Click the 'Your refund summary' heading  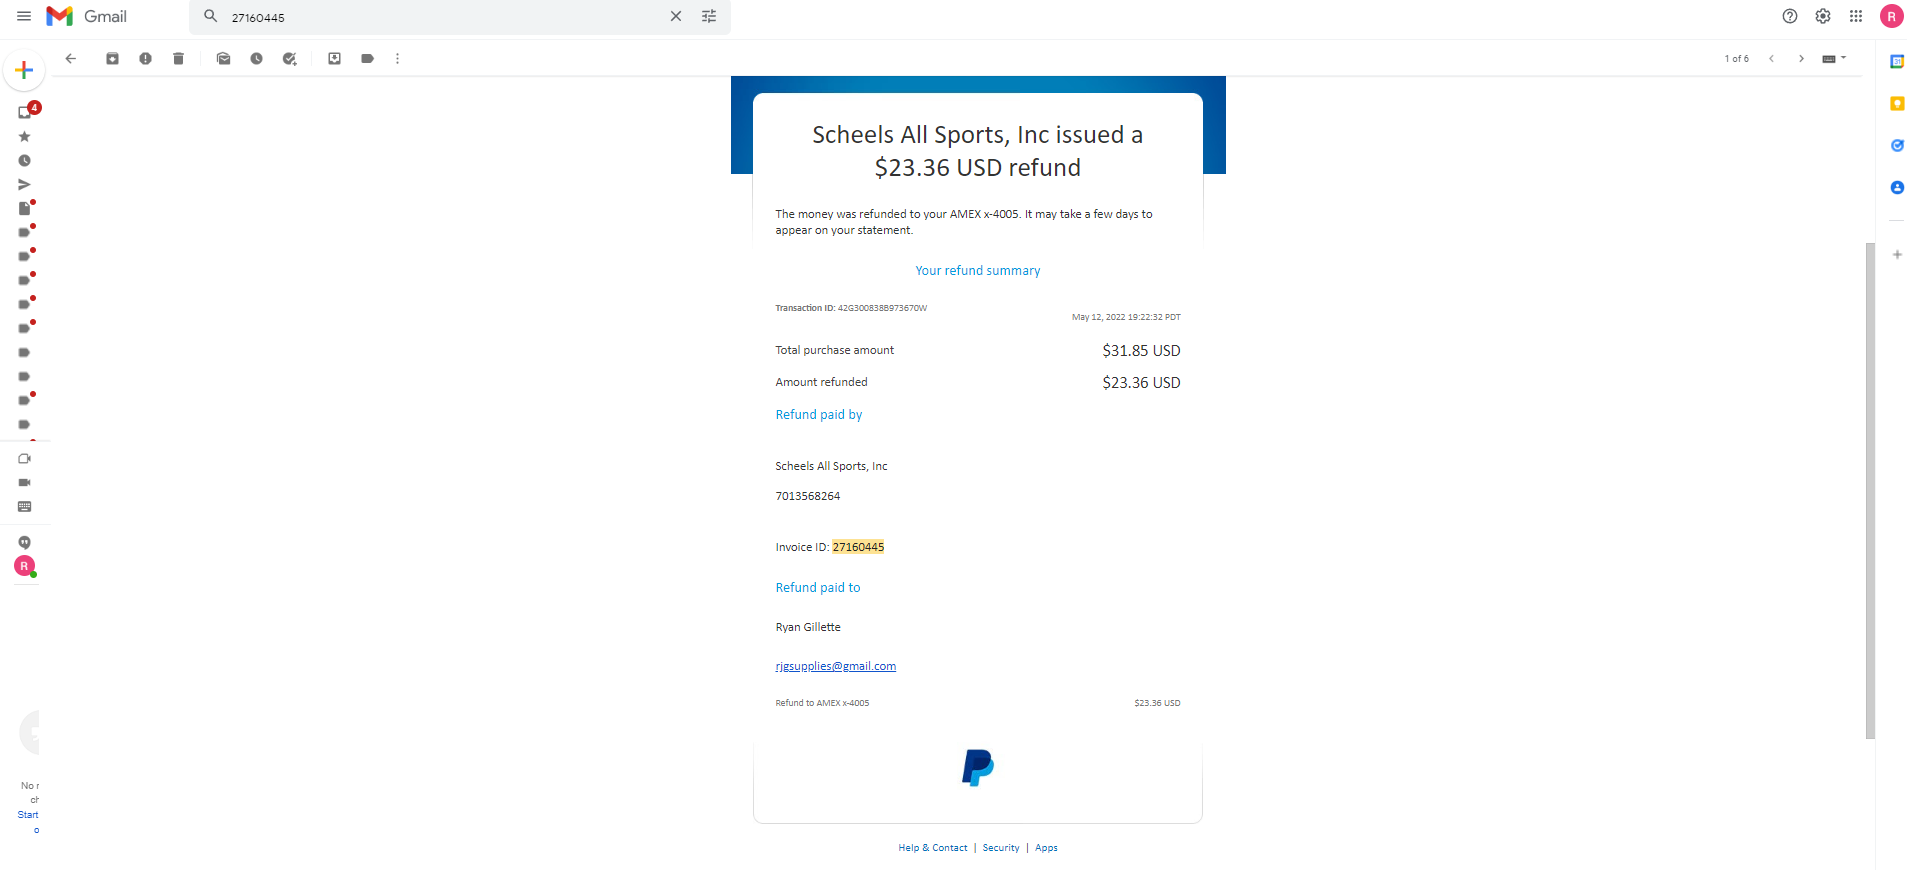[978, 271]
